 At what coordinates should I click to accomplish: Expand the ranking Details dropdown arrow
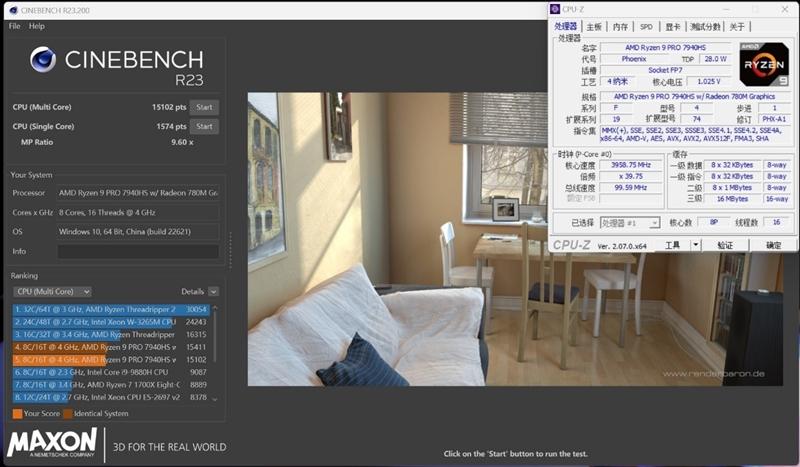point(214,291)
